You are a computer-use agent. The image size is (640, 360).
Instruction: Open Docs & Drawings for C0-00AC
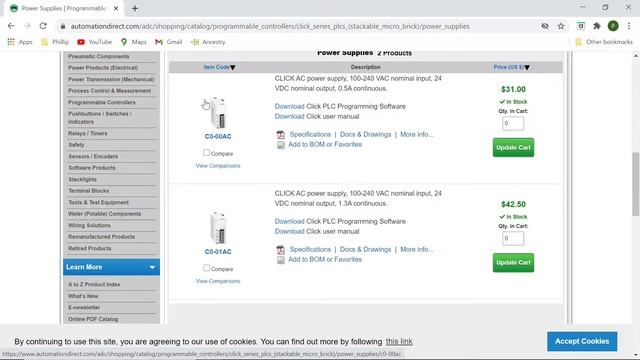coord(365,134)
